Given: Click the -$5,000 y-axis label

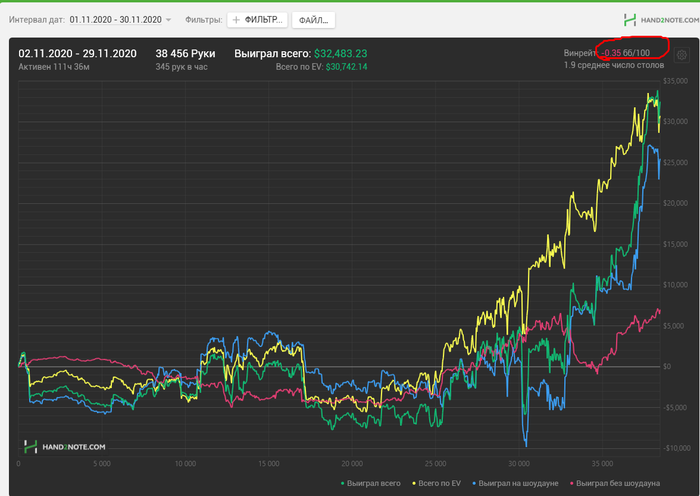Looking at the screenshot, I should pyautogui.click(x=674, y=408).
